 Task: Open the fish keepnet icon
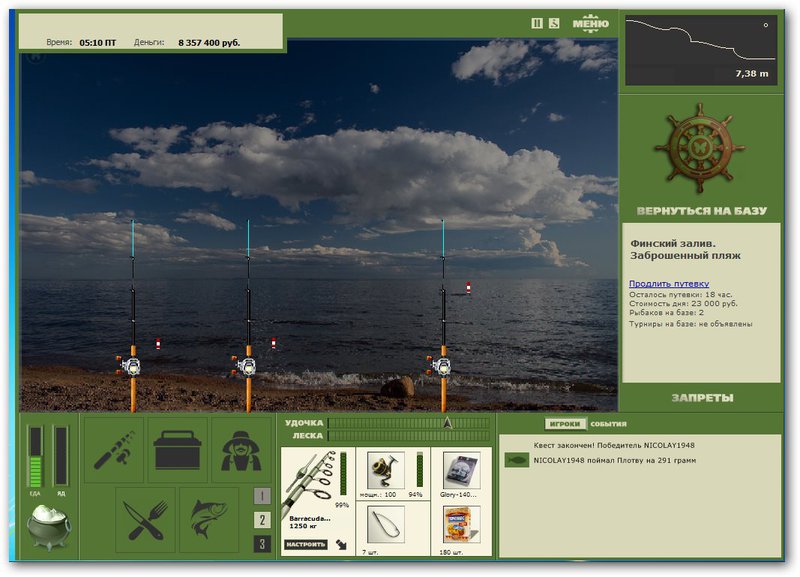point(209,520)
